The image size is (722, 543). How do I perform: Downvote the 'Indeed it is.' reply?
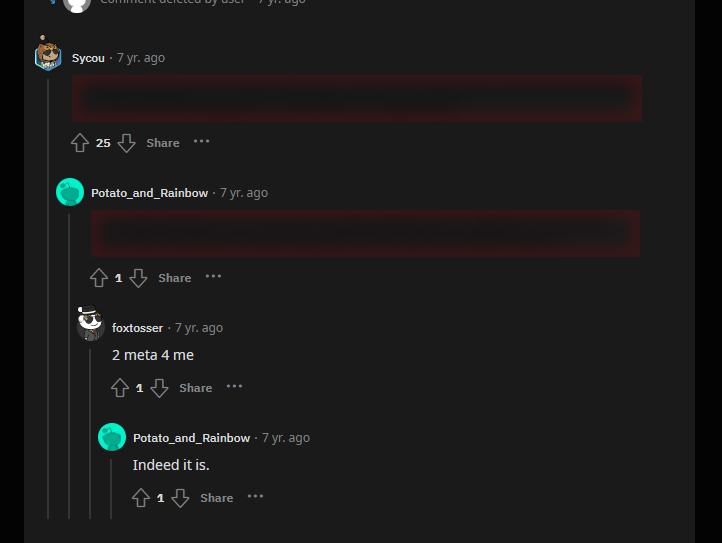(180, 498)
